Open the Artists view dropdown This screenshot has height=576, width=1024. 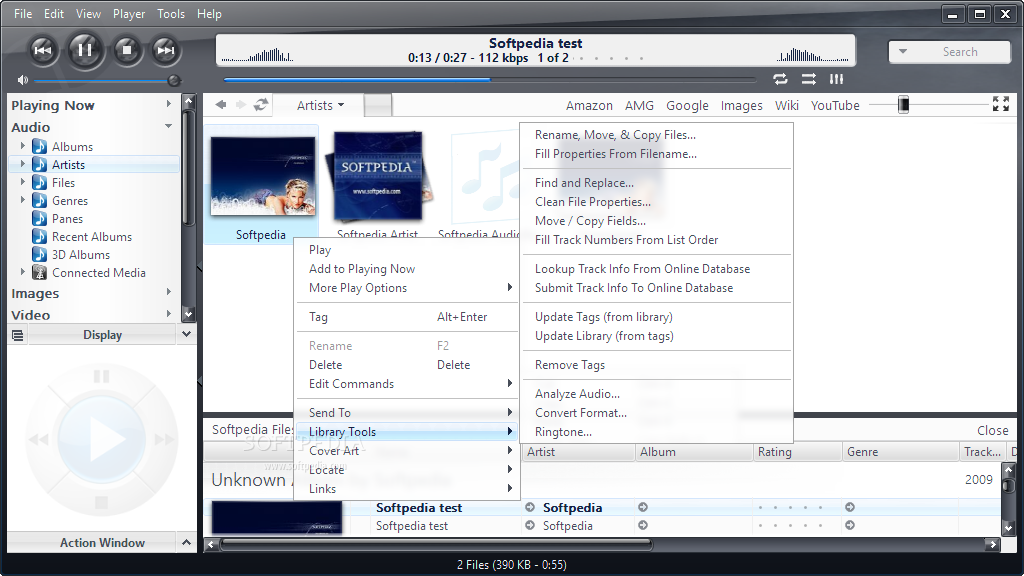[x=320, y=105]
